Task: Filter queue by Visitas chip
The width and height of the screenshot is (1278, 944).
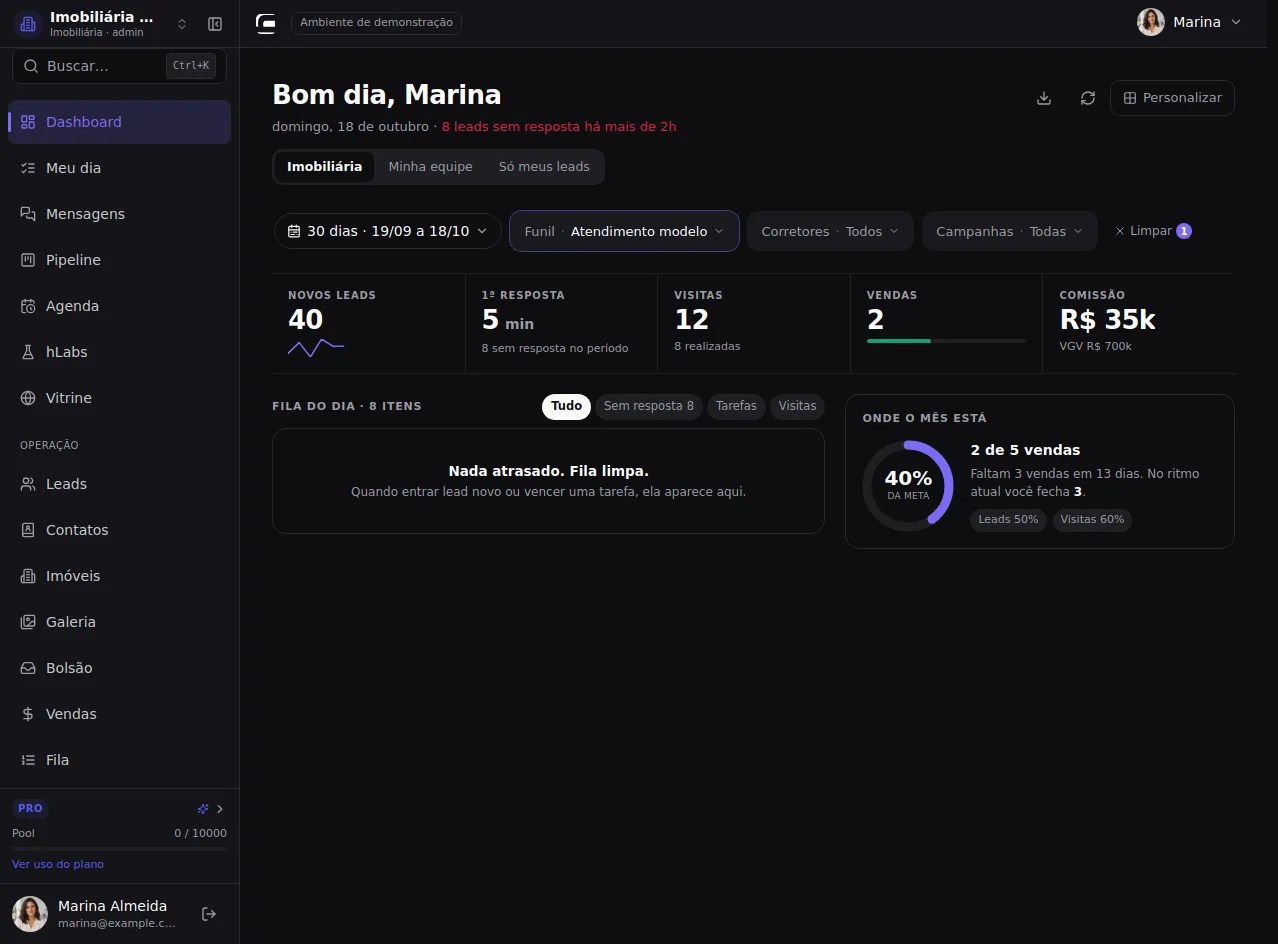Action: pos(797,406)
